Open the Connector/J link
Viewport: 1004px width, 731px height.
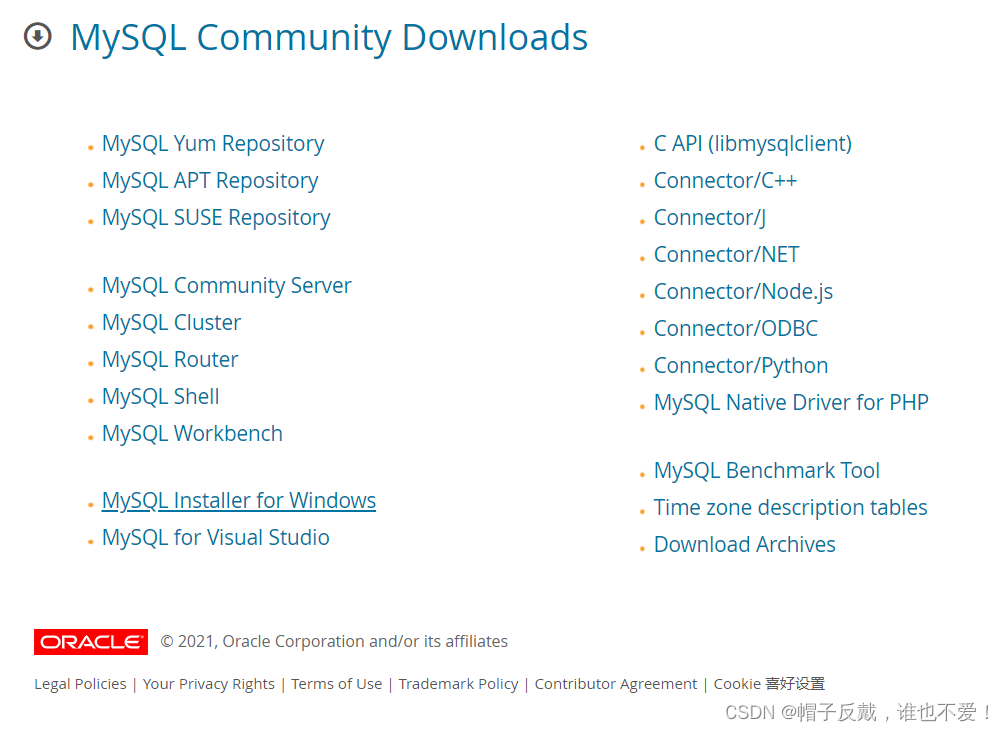(x=710, y=218)
